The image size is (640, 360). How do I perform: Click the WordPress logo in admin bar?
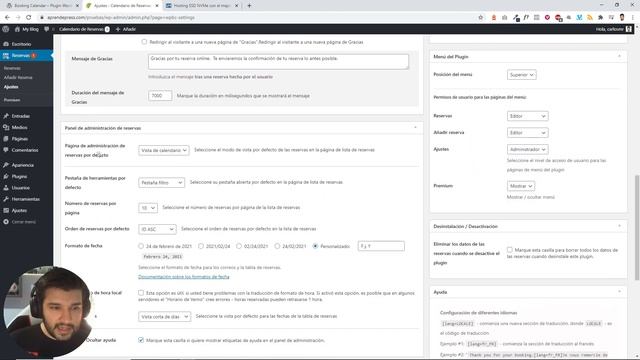coord(6,29)
